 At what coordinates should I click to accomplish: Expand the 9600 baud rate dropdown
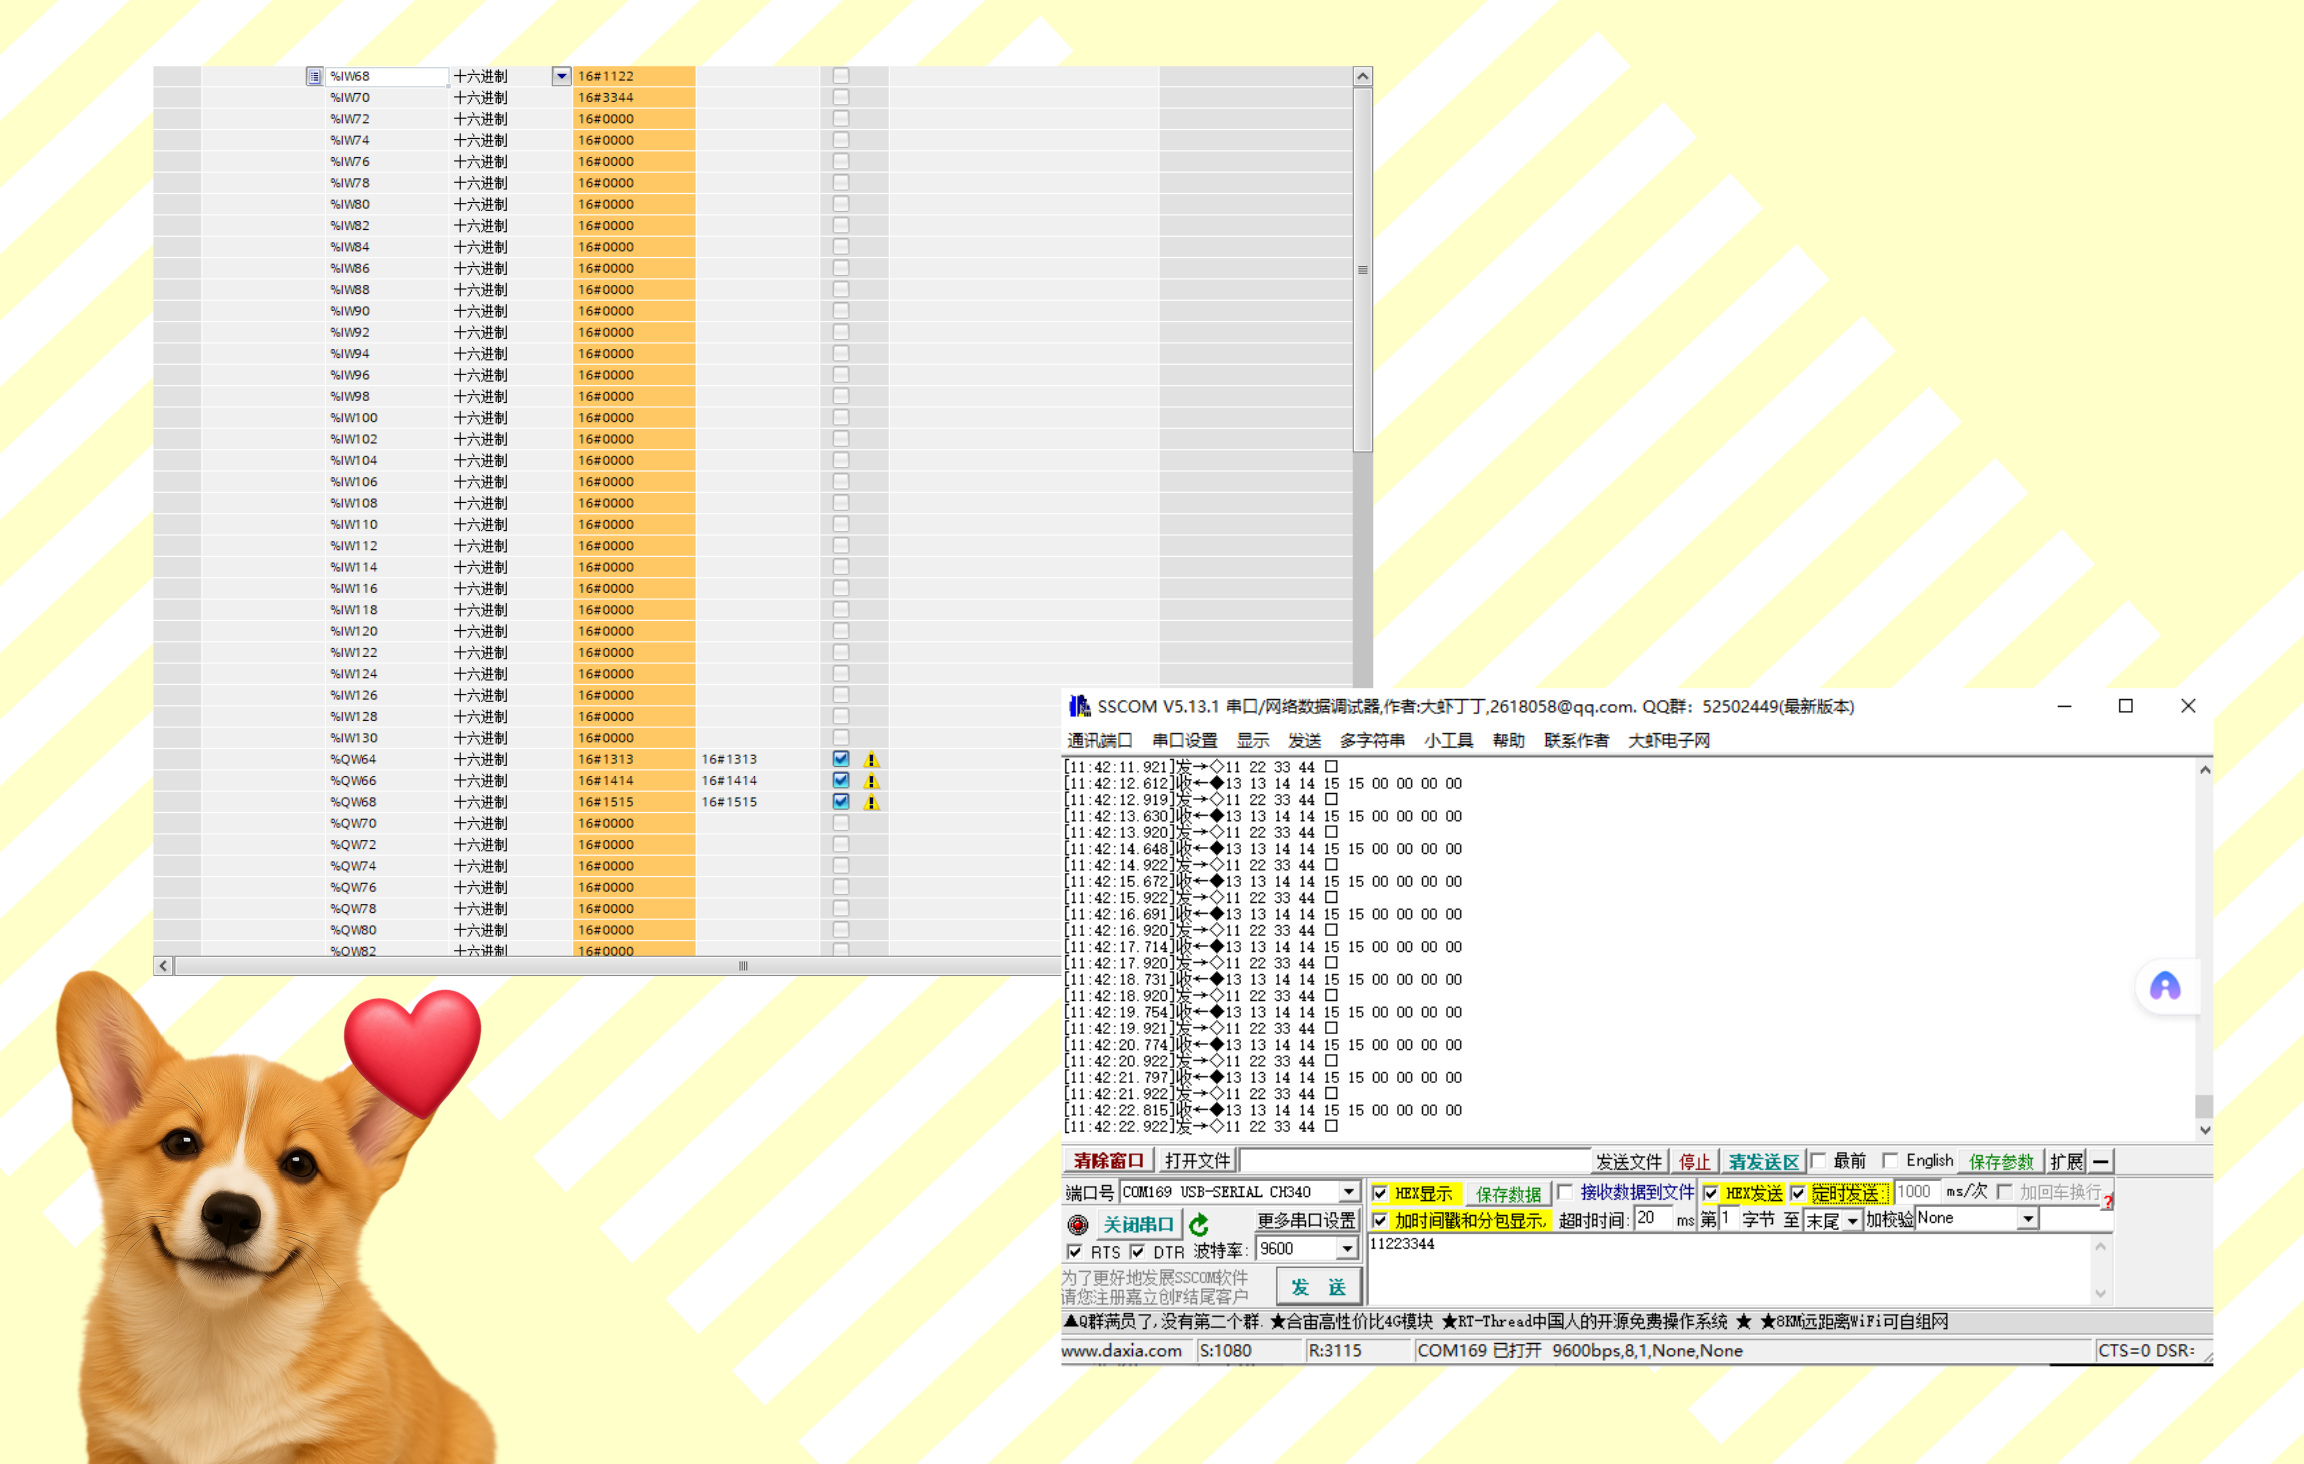pyautogui.click(x=1347, y=1249)
